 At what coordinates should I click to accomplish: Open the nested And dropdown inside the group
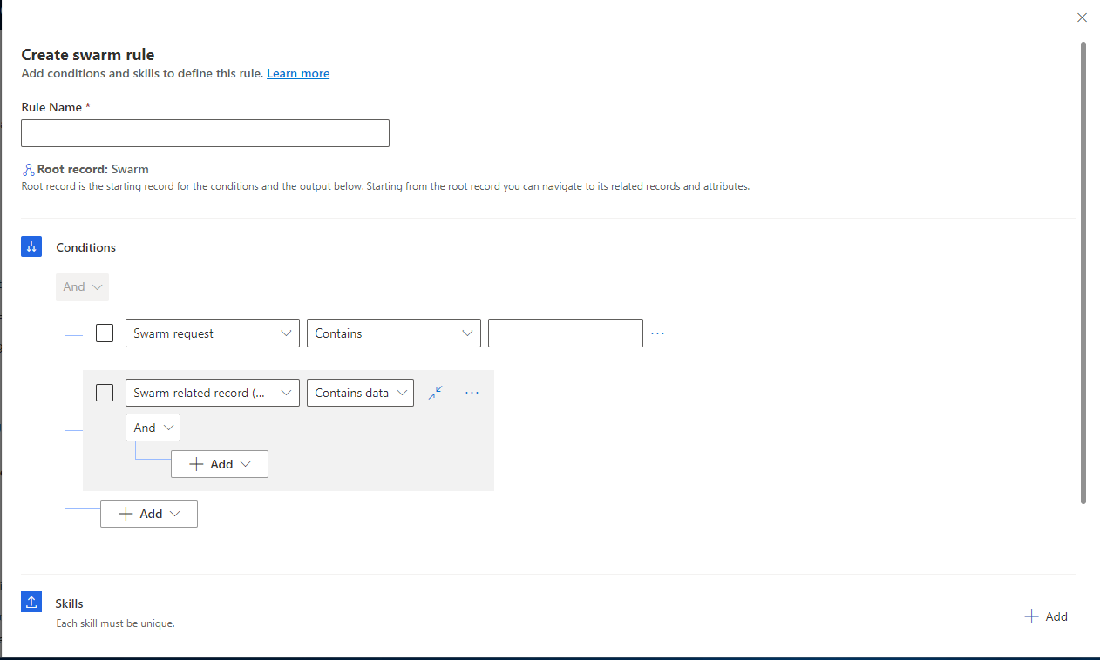152,426
